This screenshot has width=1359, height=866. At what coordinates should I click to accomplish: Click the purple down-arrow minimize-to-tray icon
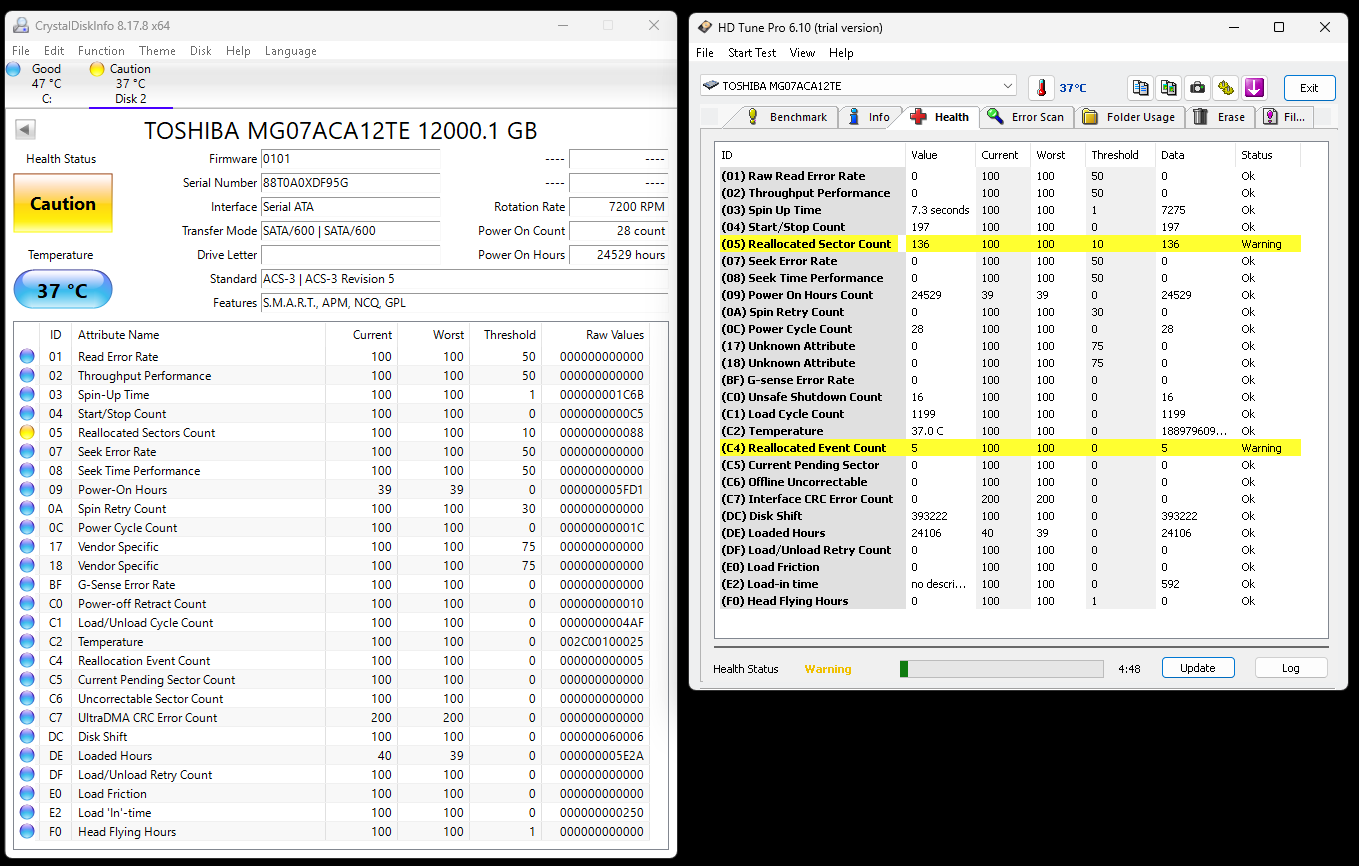(x=1255, y=88)
